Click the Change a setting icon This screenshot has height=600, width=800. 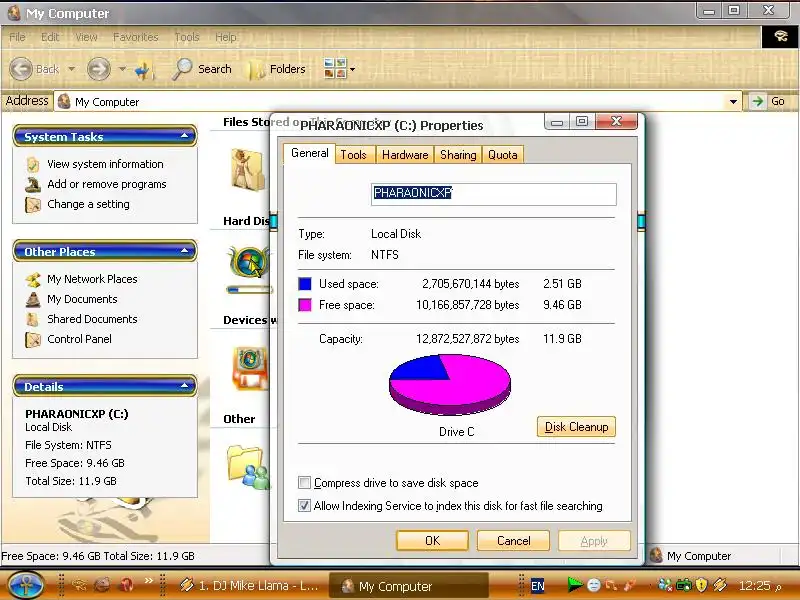(x=33, y=205)
